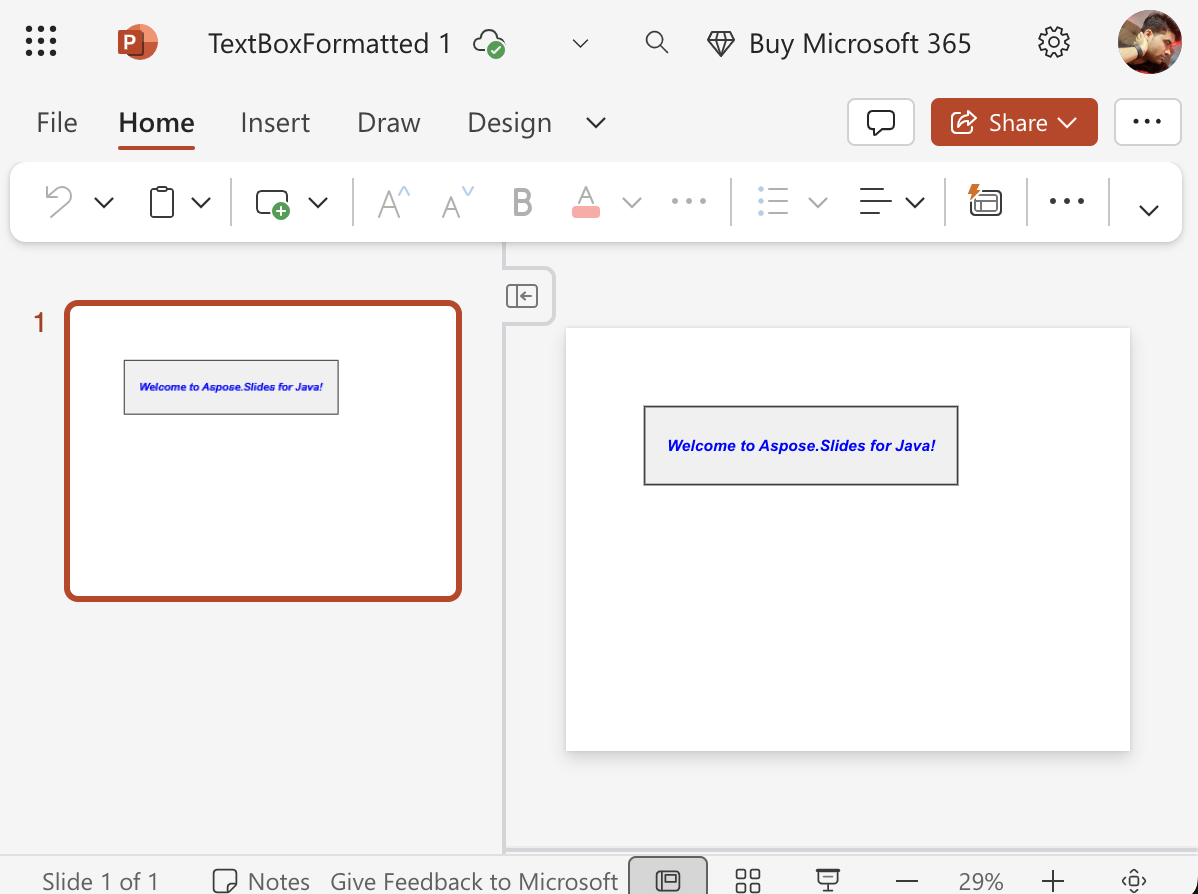Open the Designer icon in the toolbar
Viewport: 1198px width, 894px height.
[985, 201]
